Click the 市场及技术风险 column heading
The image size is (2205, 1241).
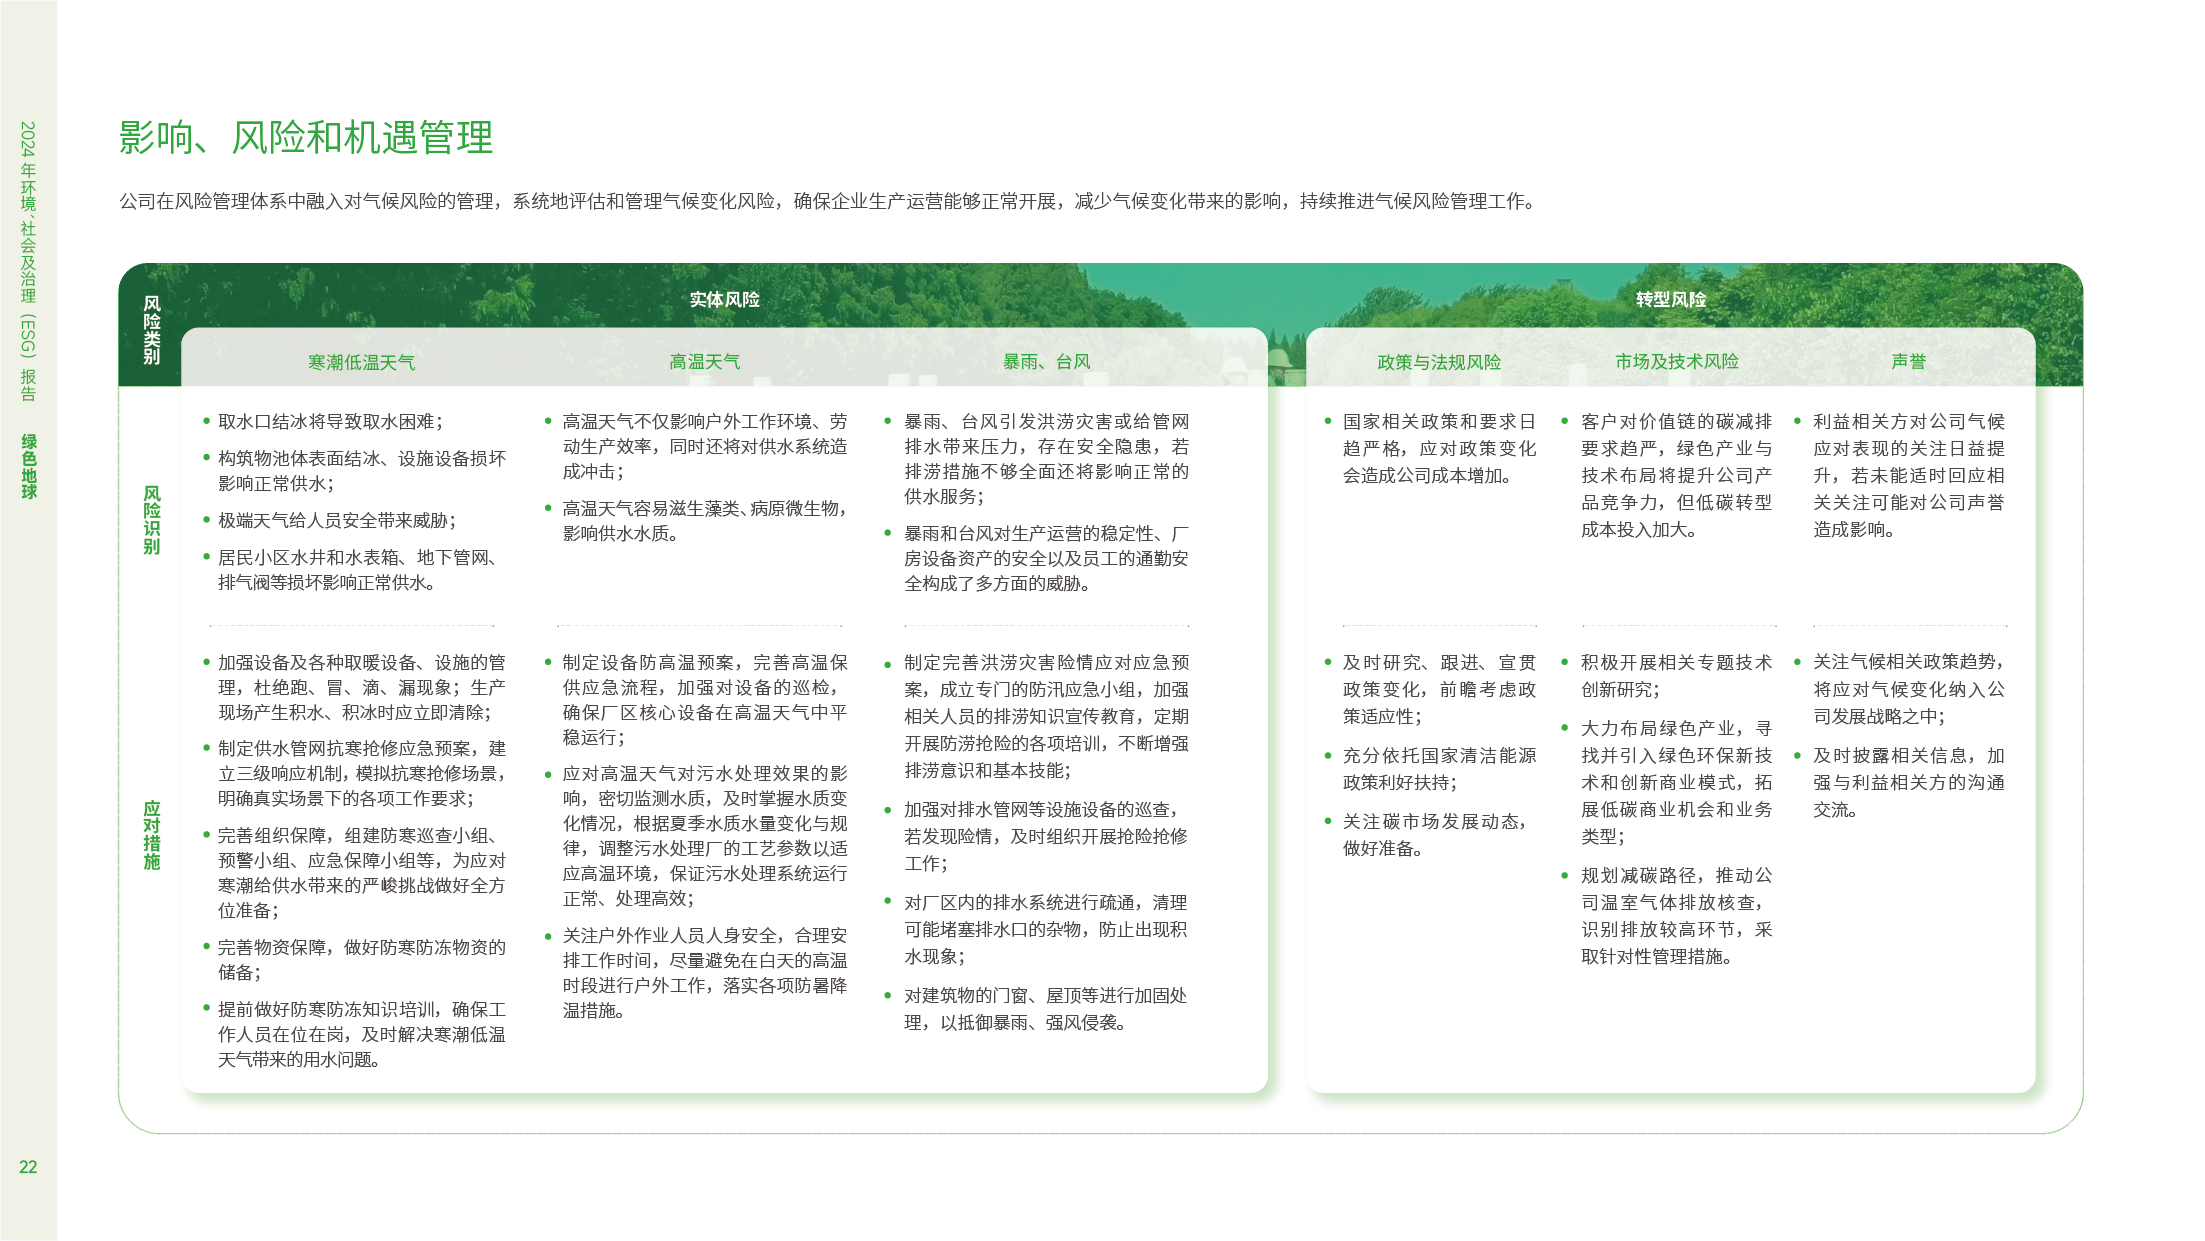point(1676,362)
